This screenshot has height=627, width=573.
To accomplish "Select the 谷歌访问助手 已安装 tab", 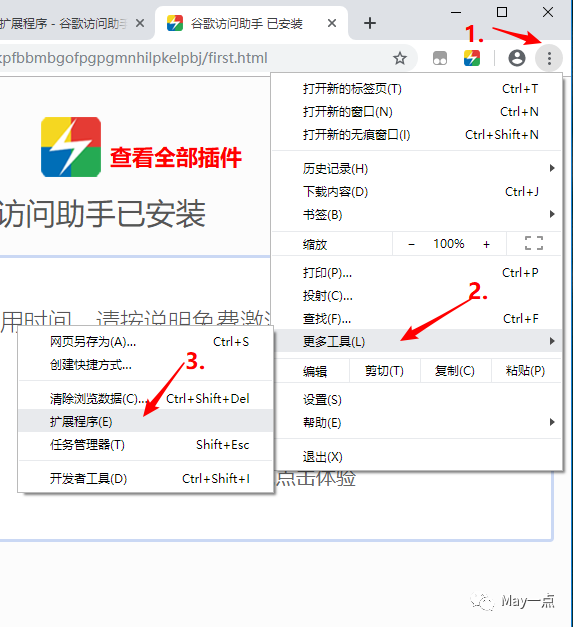I will point(251,23).
